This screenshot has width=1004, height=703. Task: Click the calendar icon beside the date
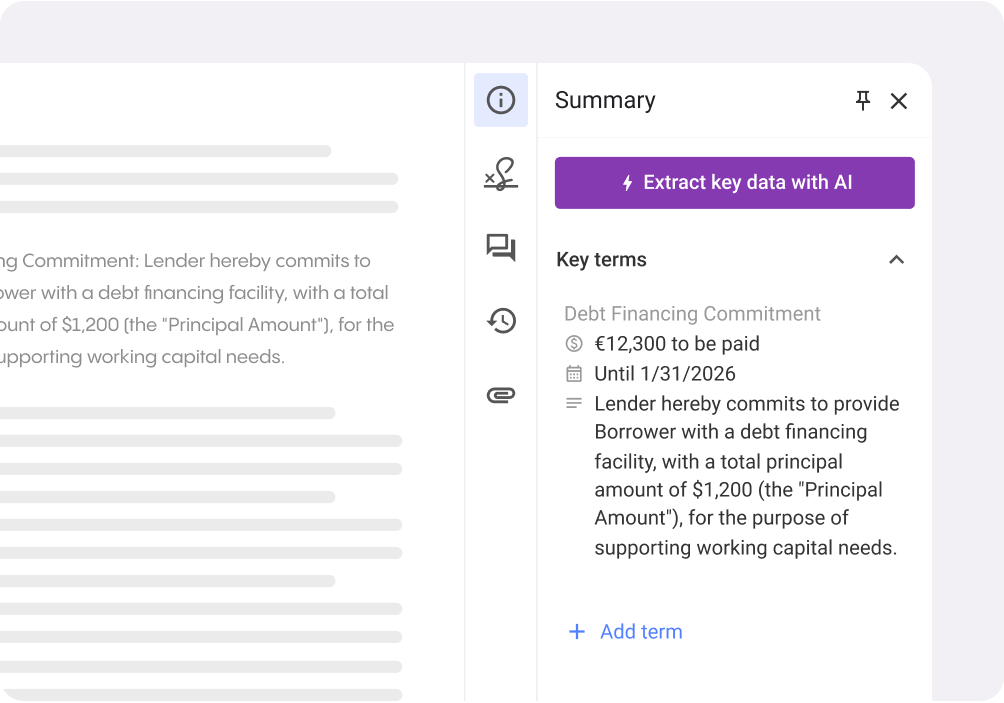pos(574,374)
